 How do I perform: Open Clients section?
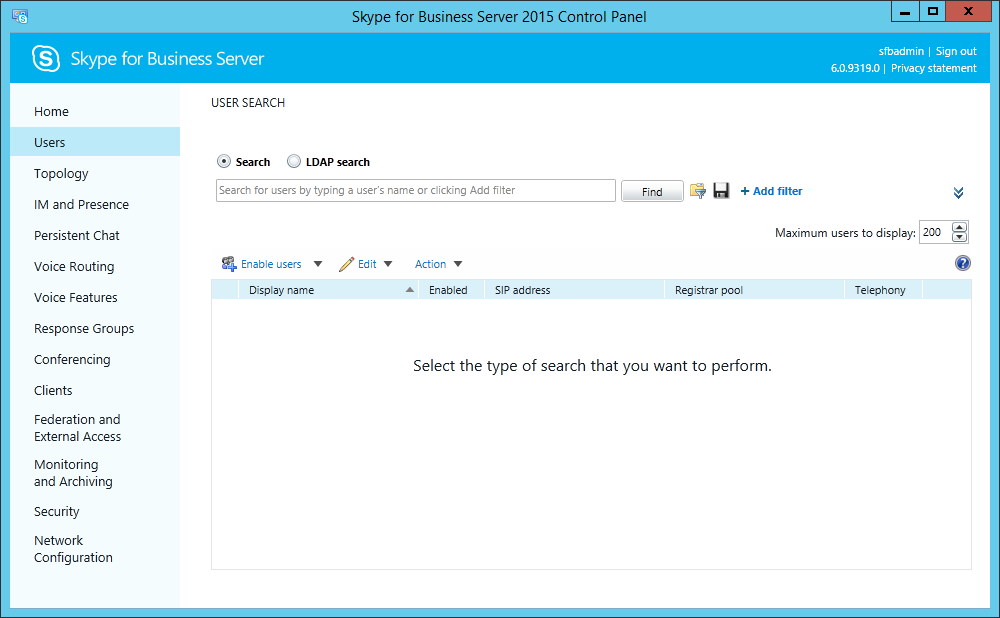coord(53,390)
